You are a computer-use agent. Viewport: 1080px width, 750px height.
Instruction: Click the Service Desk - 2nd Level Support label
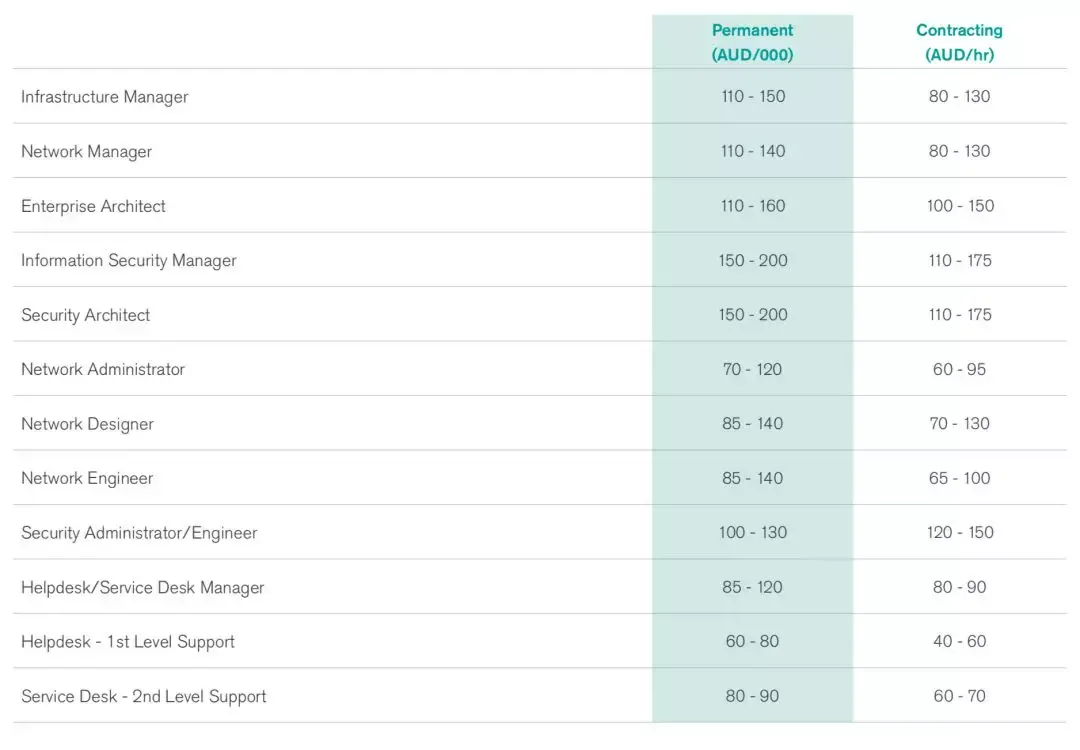[x=144, y=696]
